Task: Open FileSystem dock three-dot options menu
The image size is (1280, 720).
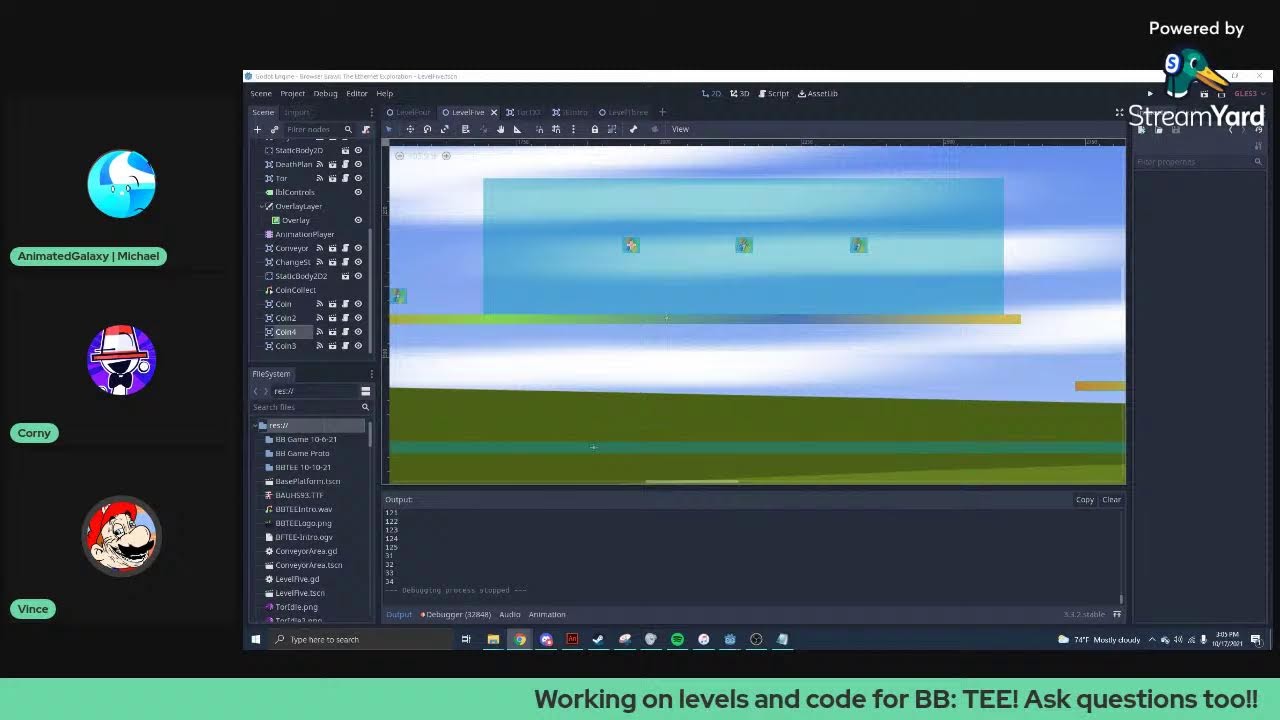Action: point(371,374)
